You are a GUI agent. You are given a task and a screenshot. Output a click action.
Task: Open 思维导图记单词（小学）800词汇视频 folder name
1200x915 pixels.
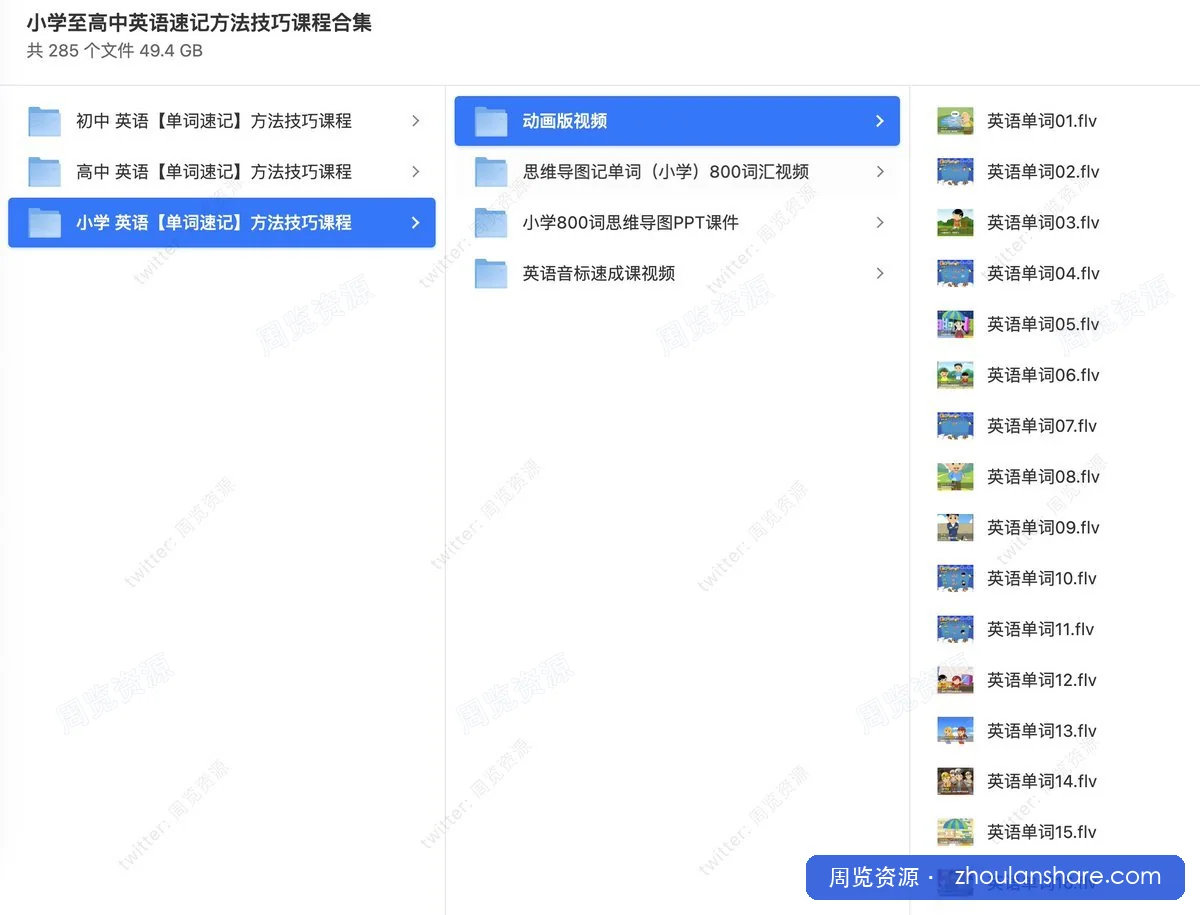[x=666, y=172]
